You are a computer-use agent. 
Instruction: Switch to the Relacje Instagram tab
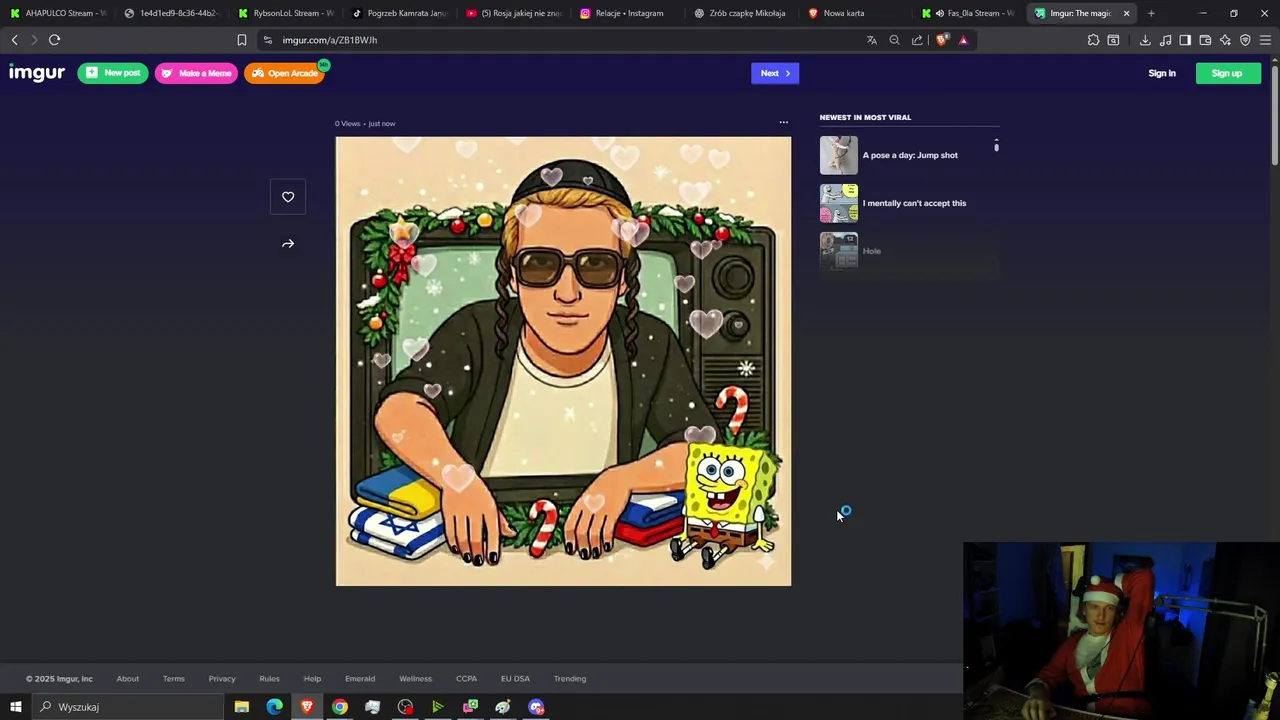click(x=627, y=13)
